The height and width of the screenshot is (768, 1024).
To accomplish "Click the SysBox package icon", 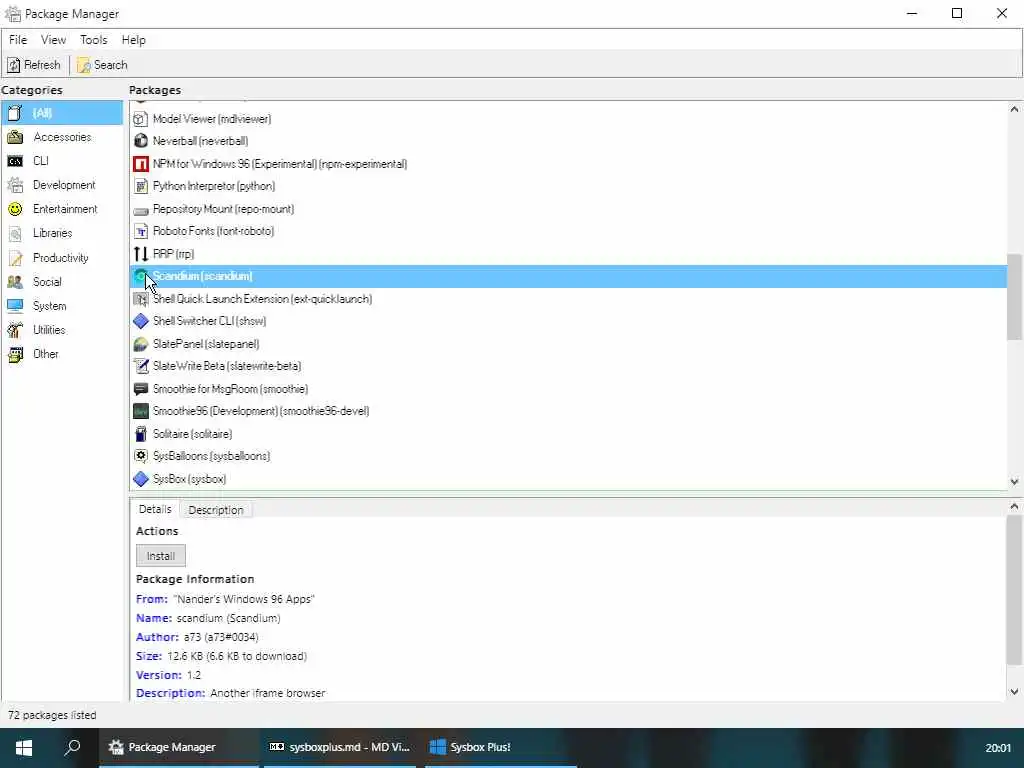I will point(140,479).
